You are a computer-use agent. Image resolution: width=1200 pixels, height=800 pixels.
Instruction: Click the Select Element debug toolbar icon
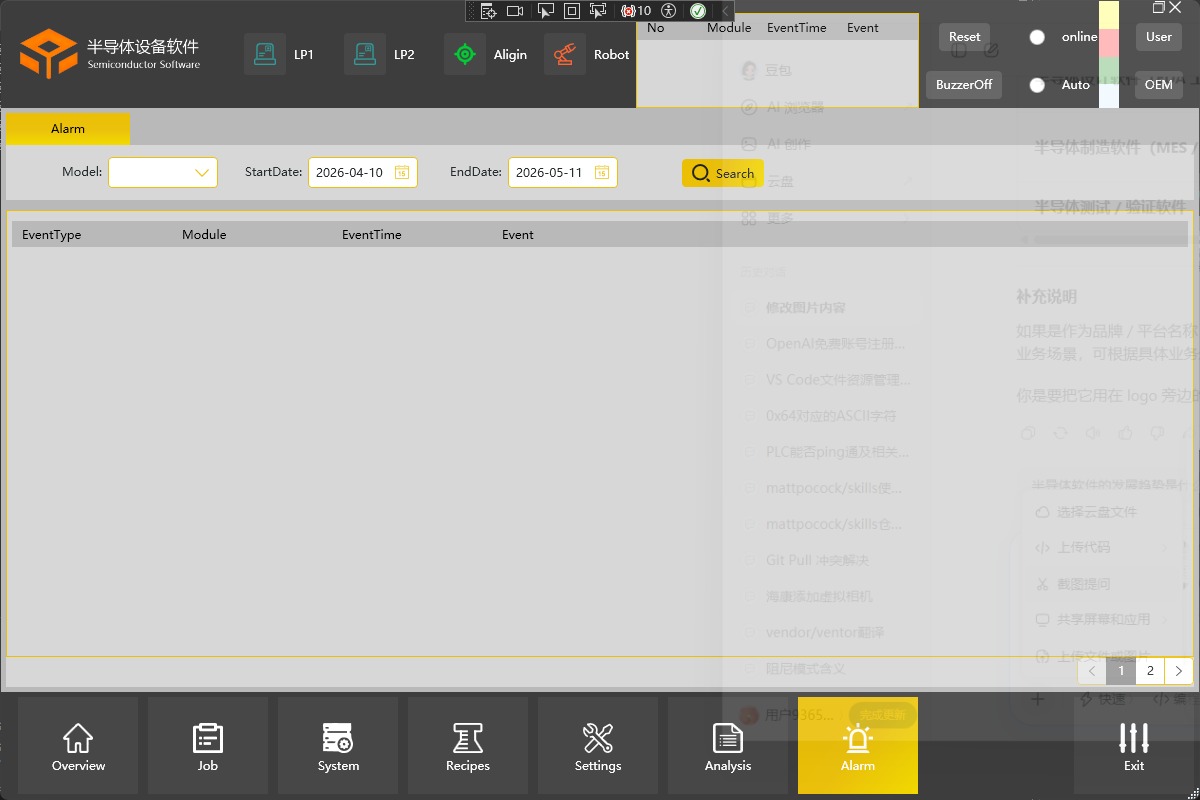pos(546,11)
